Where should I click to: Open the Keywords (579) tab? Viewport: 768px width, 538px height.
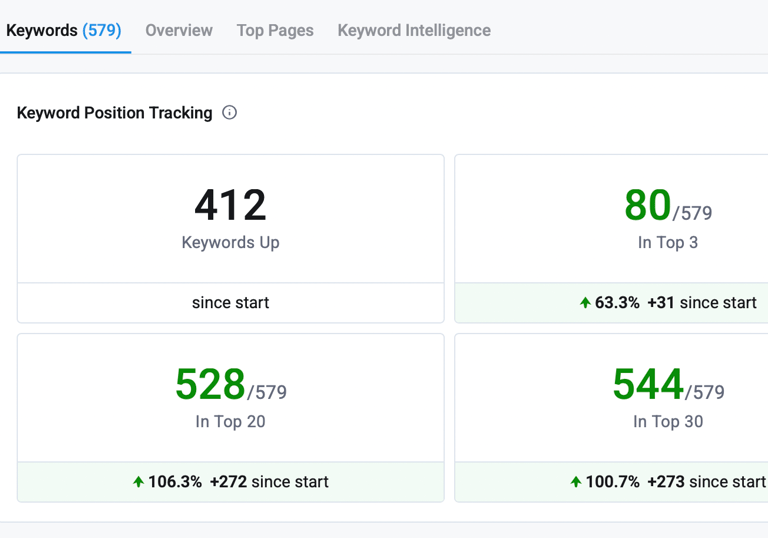(64, 30)
